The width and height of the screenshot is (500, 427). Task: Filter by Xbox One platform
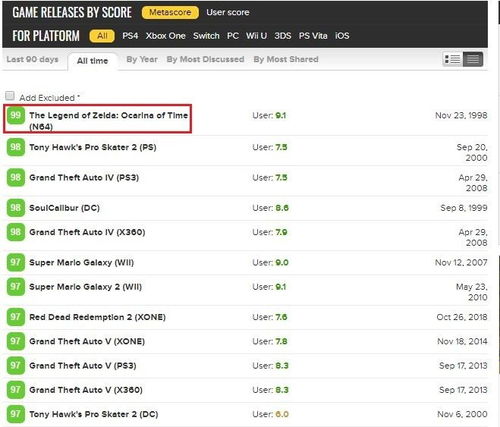(x=165, y=36)
